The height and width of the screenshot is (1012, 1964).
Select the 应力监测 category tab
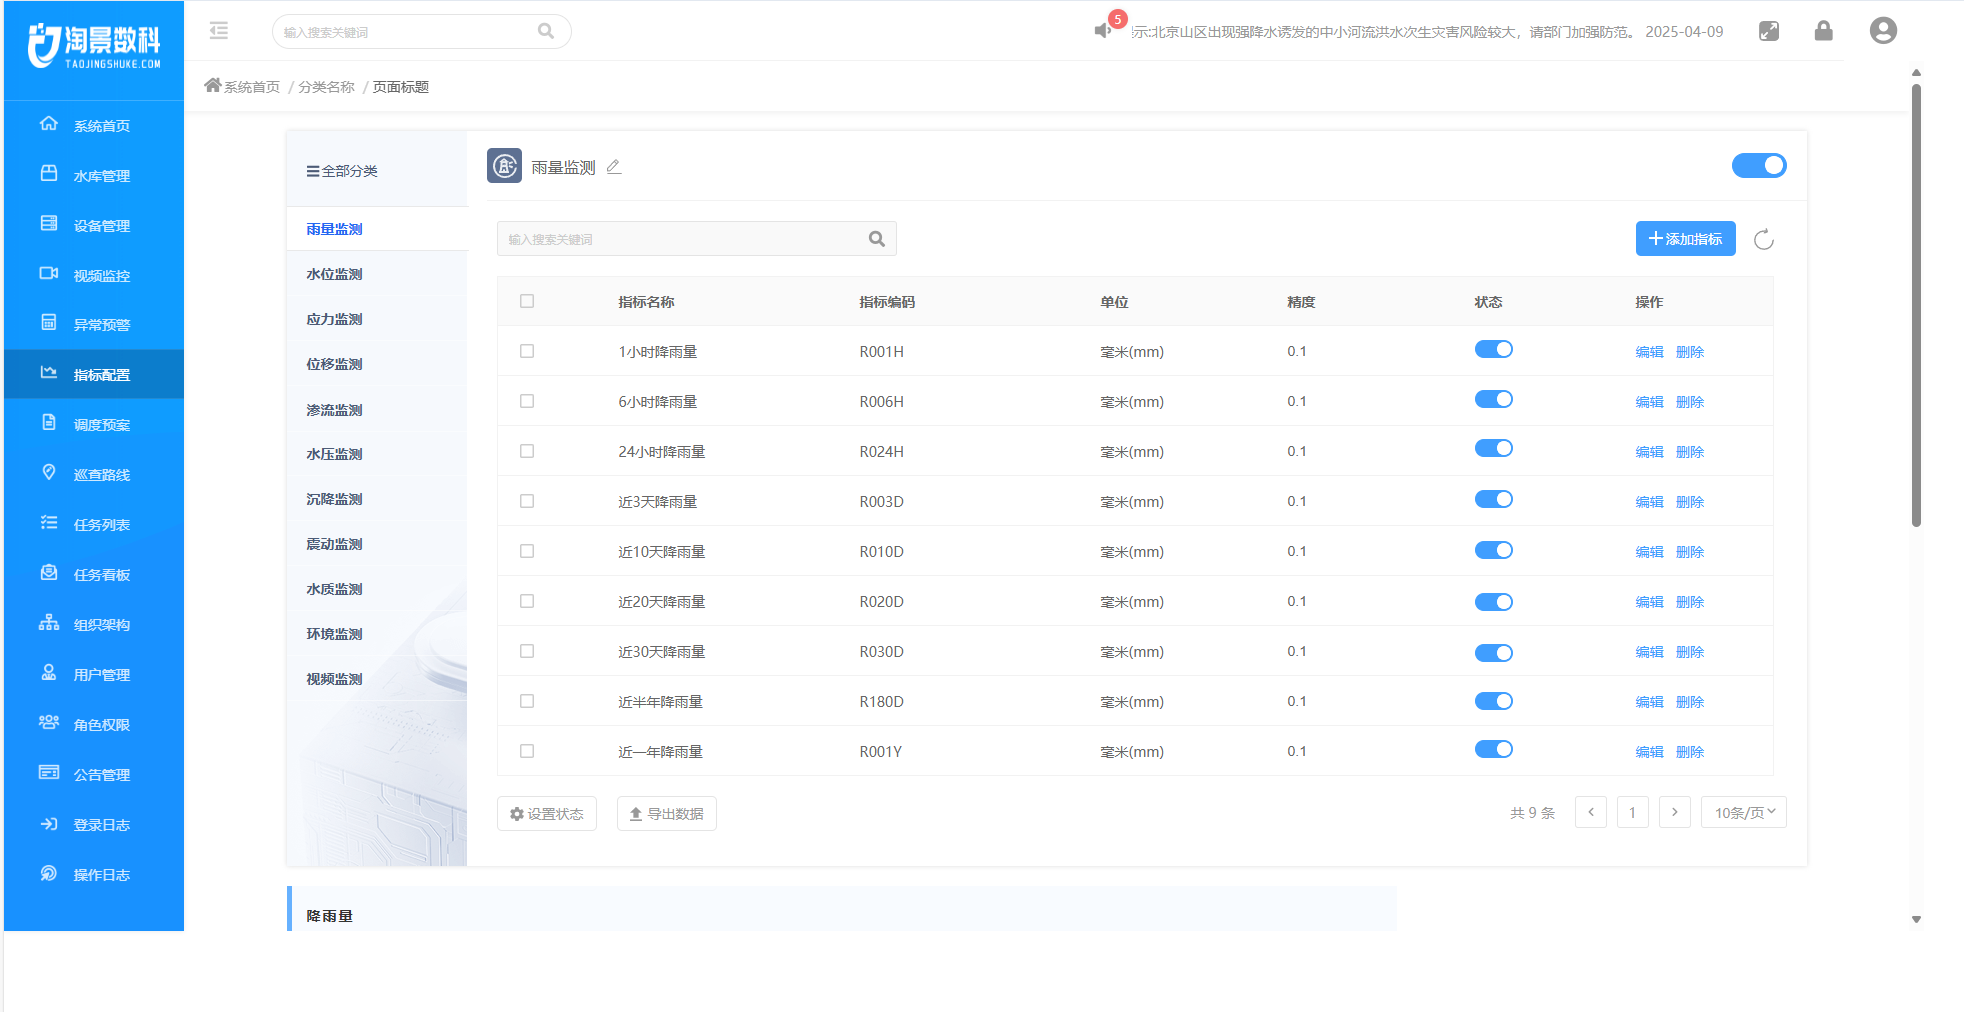[x=377, y=319]
